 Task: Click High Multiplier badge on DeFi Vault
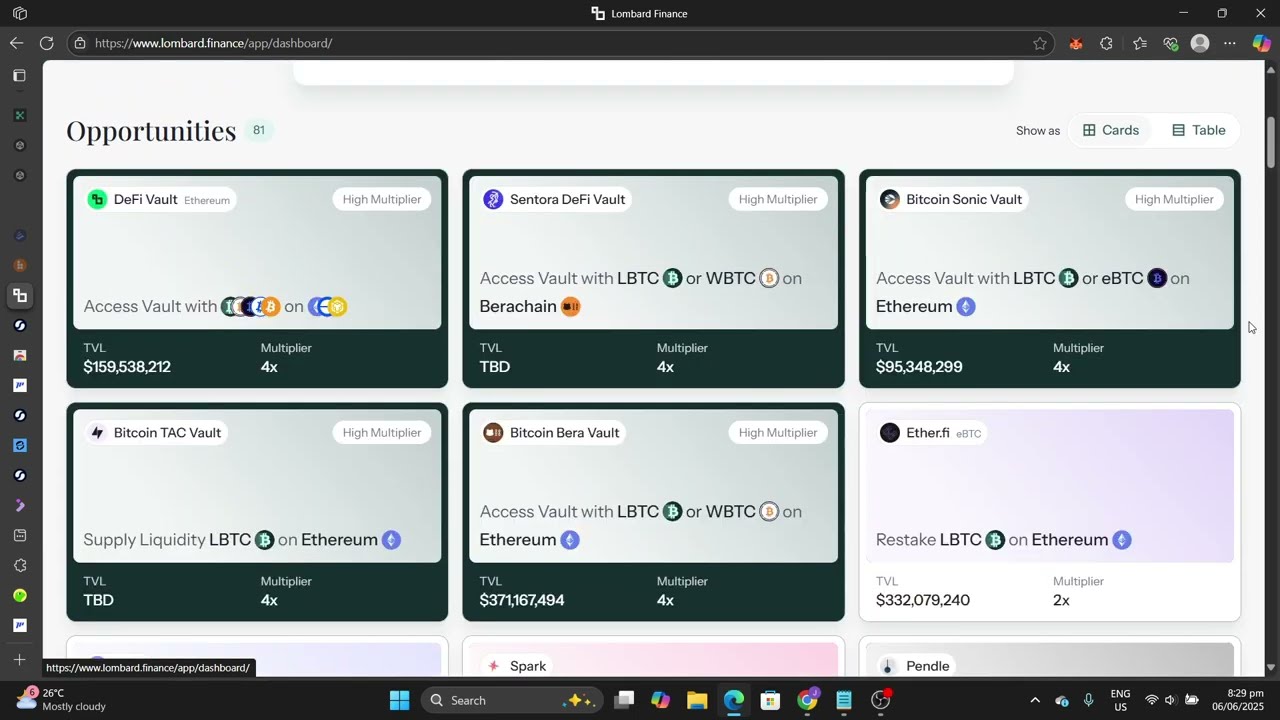pyautogui.click(x=382, y=199)
